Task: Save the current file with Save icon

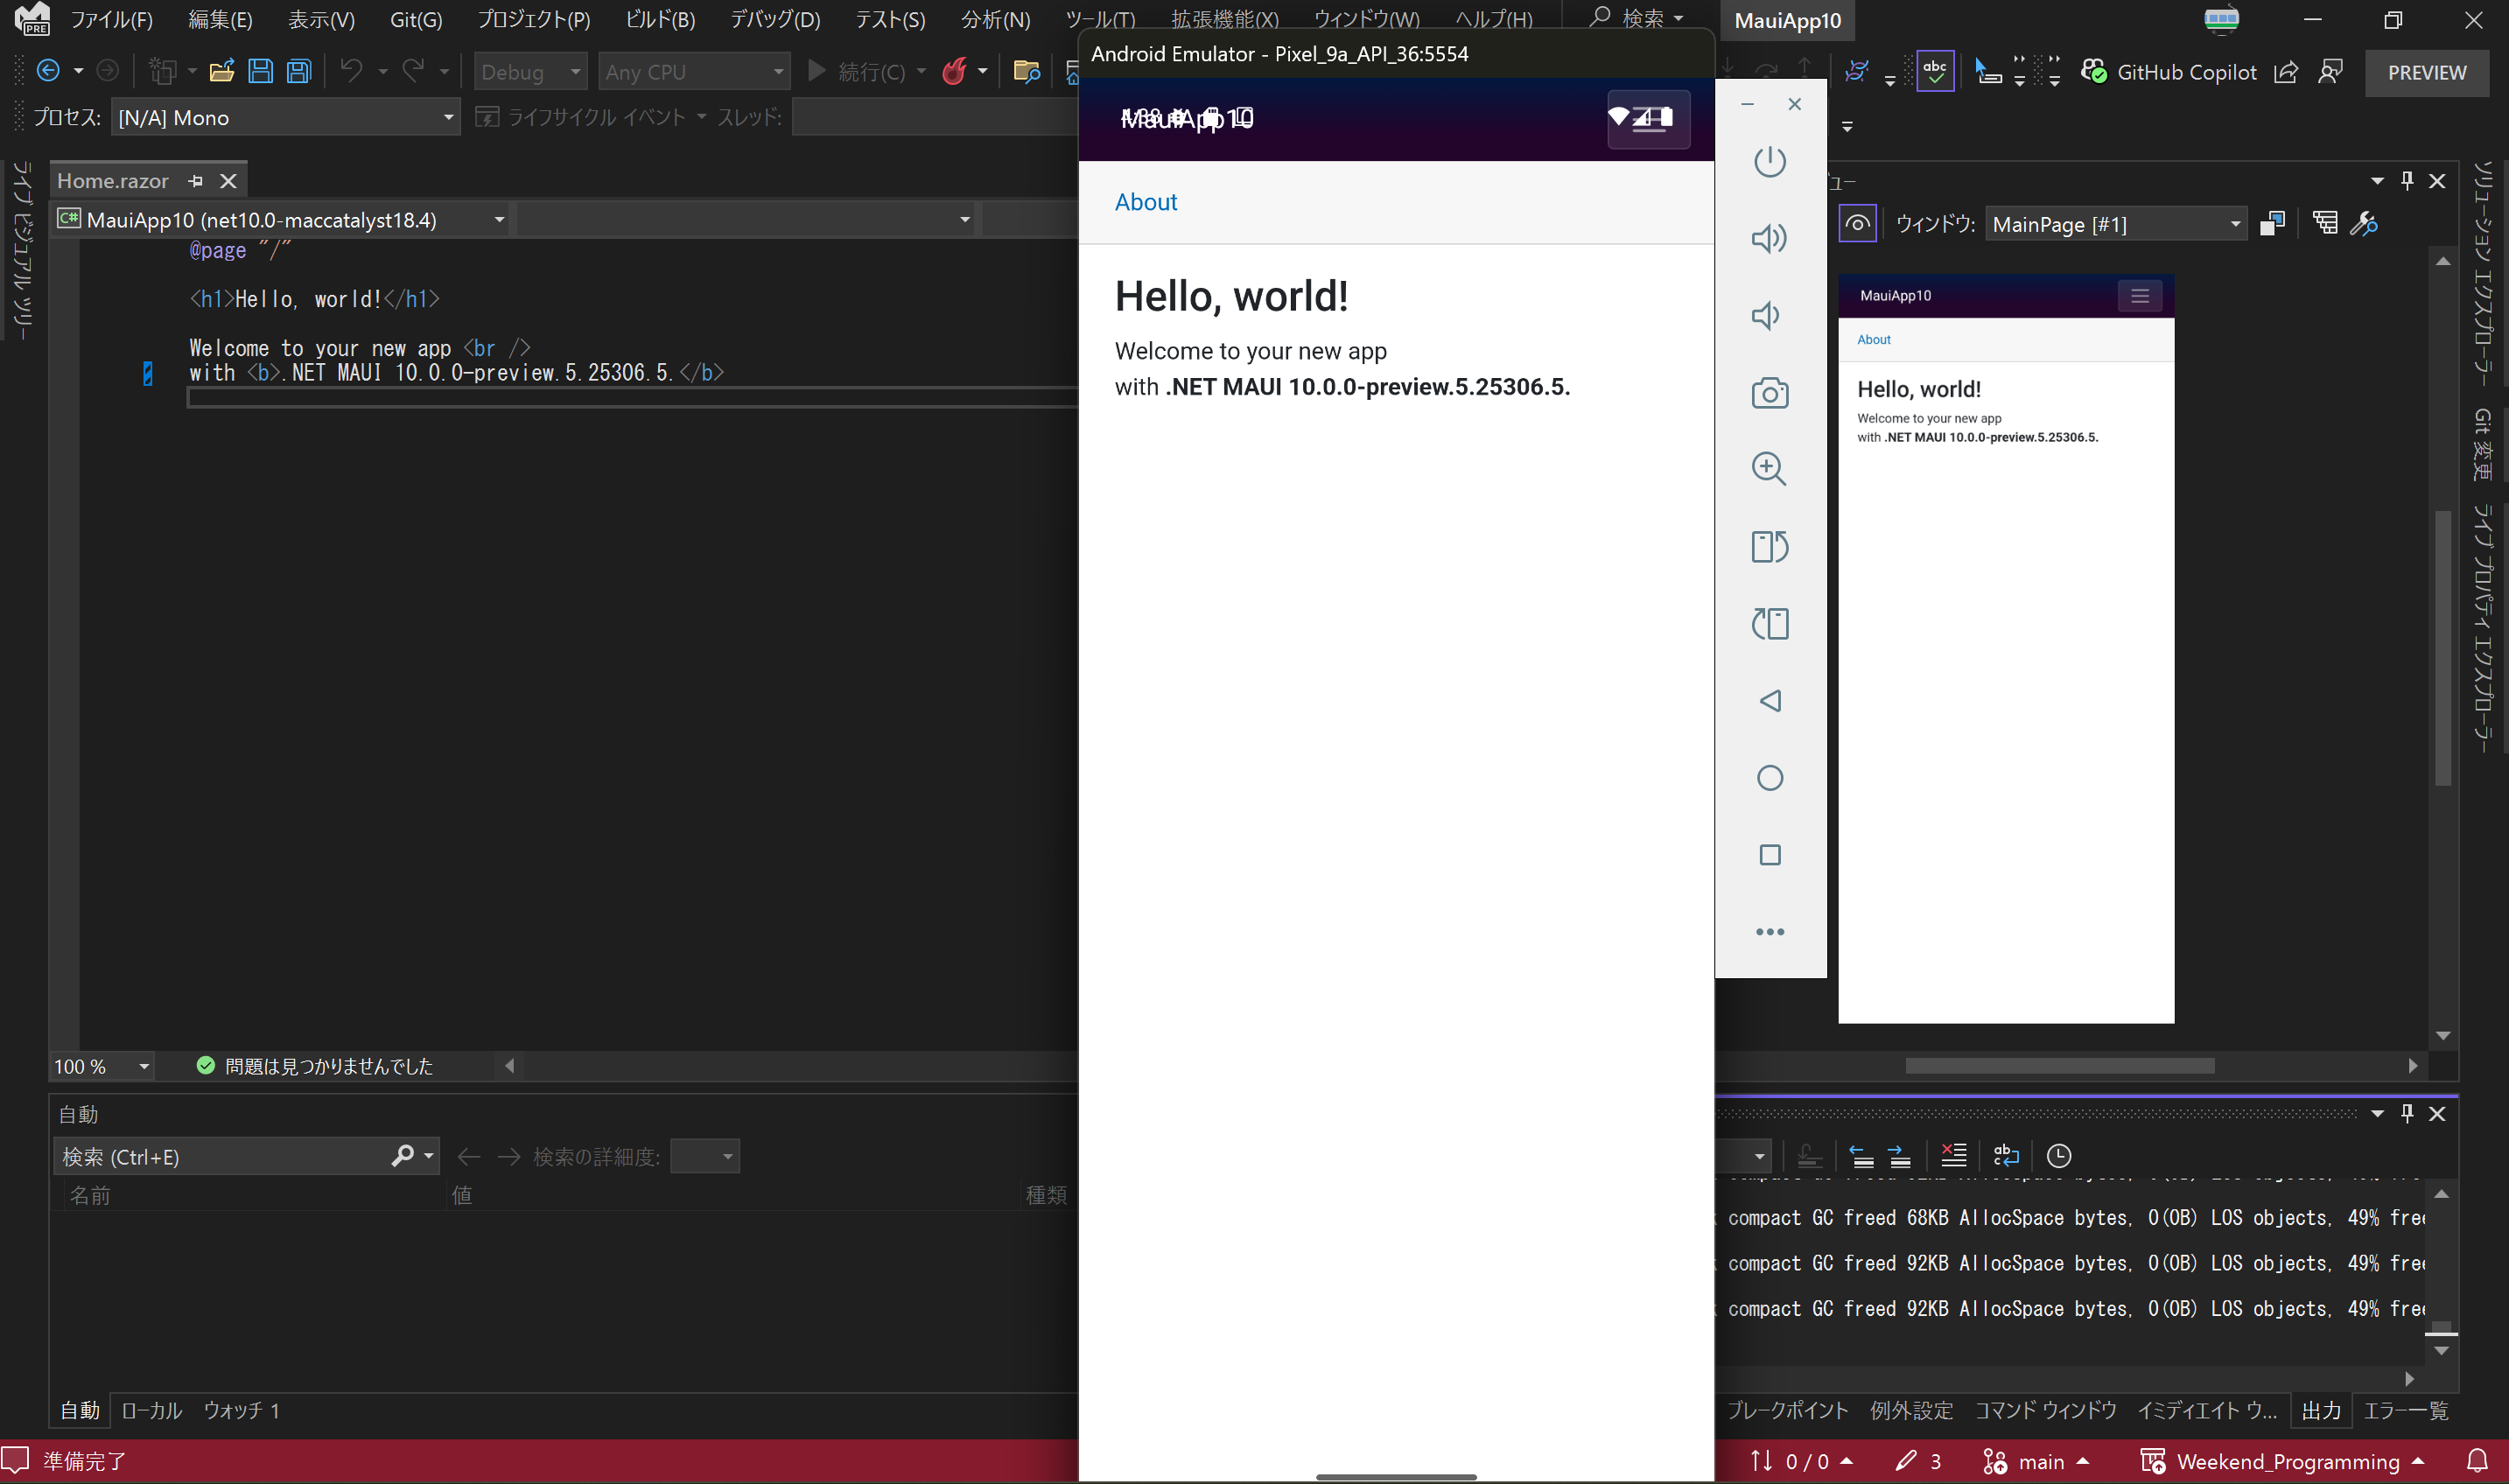Action: 260,71
